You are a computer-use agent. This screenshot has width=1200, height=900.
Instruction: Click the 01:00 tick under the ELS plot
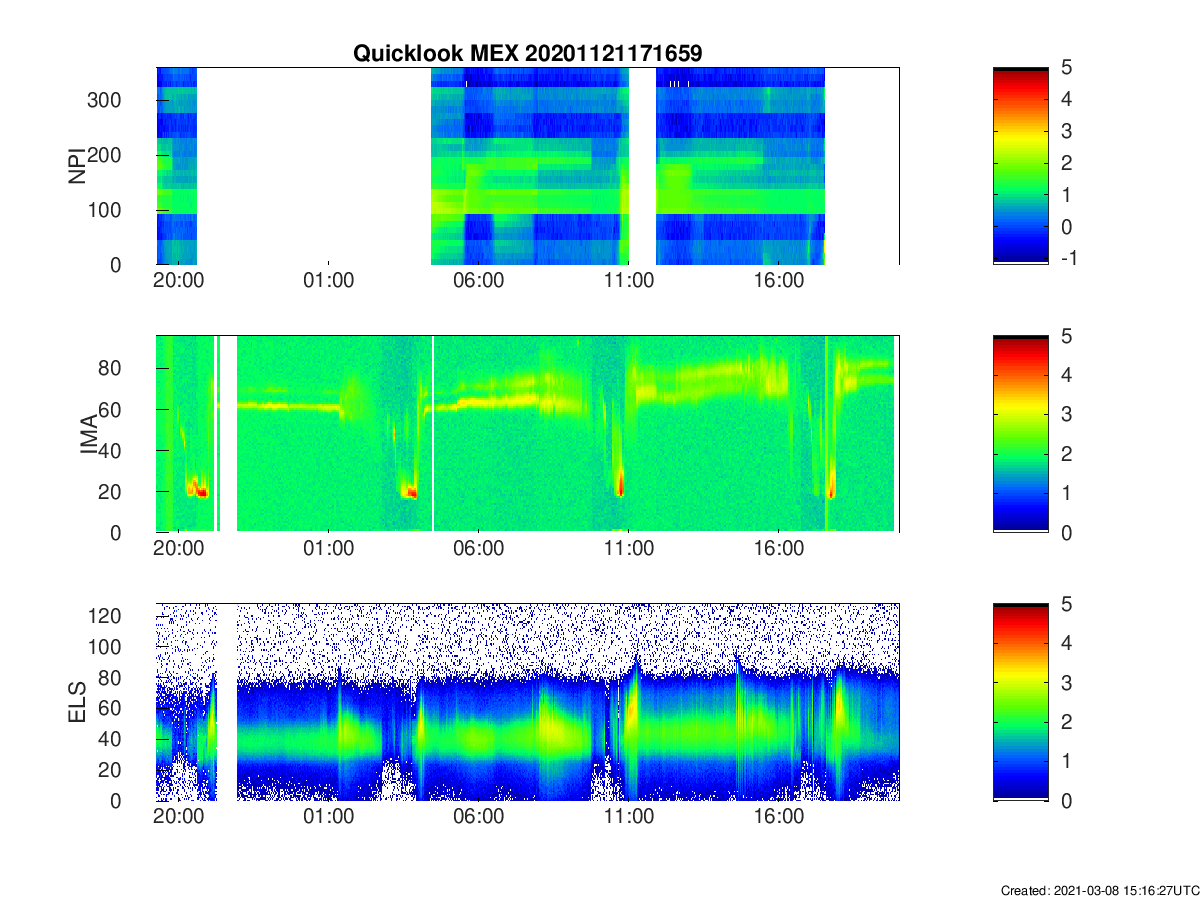(x=329, y=817)
